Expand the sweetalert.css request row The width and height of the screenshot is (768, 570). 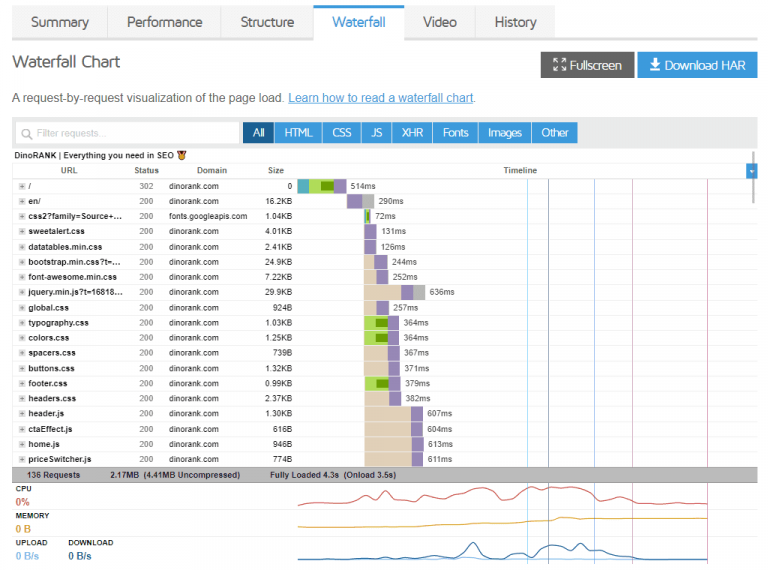(x=22, y=231)
